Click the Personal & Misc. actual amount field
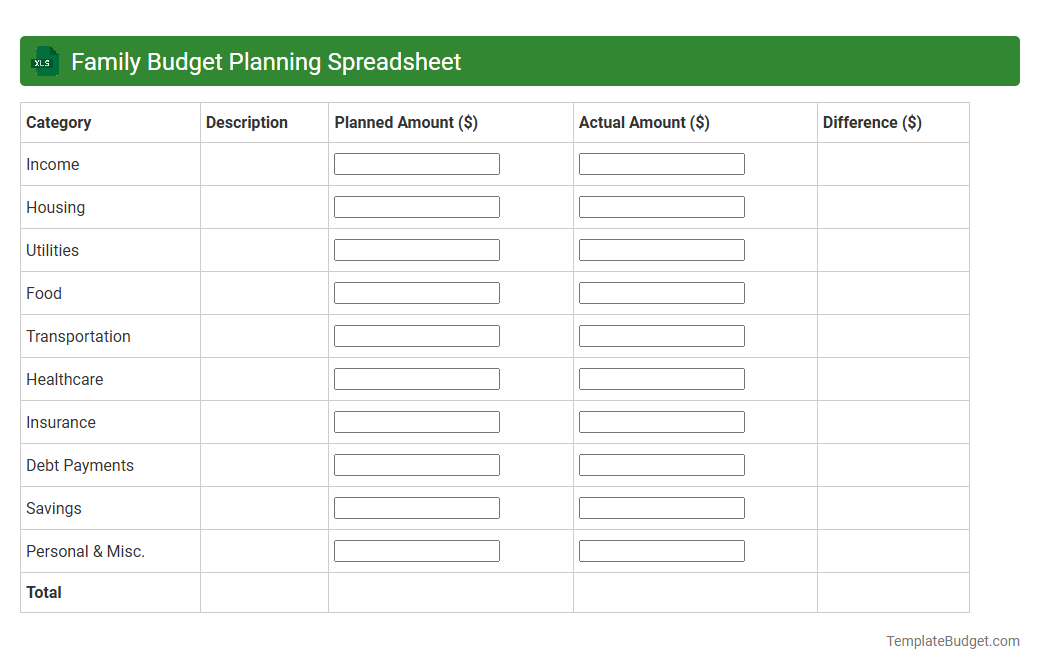This screenshot has height=670, width=1040. click(661, 550)
